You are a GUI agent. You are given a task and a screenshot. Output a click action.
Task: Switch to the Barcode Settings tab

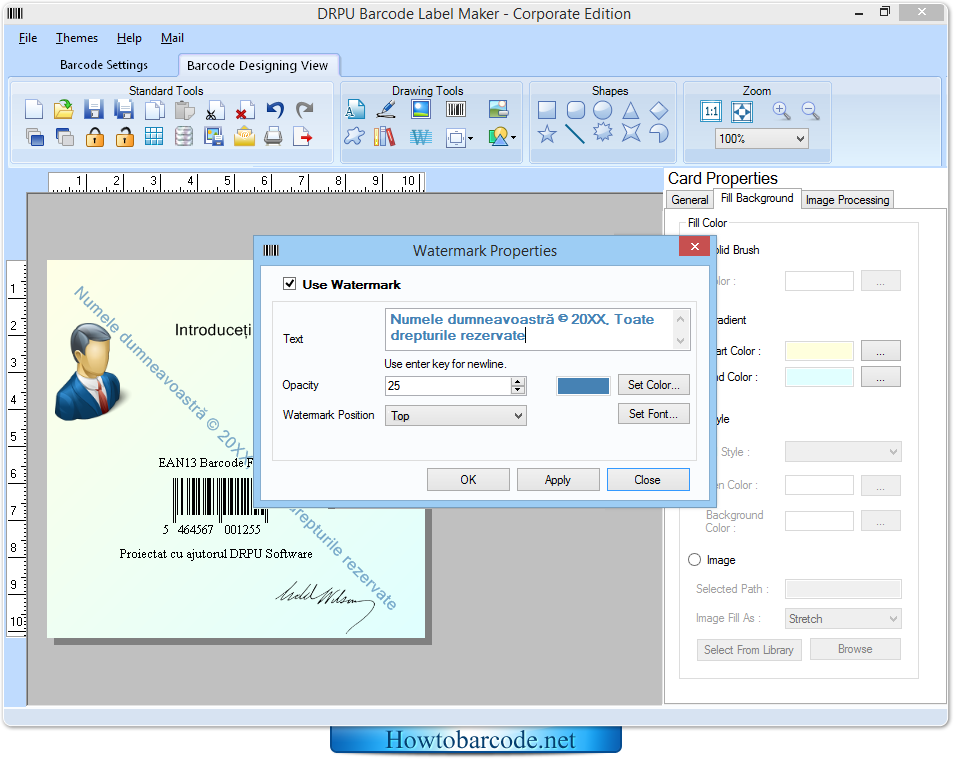tap(104, 65)
